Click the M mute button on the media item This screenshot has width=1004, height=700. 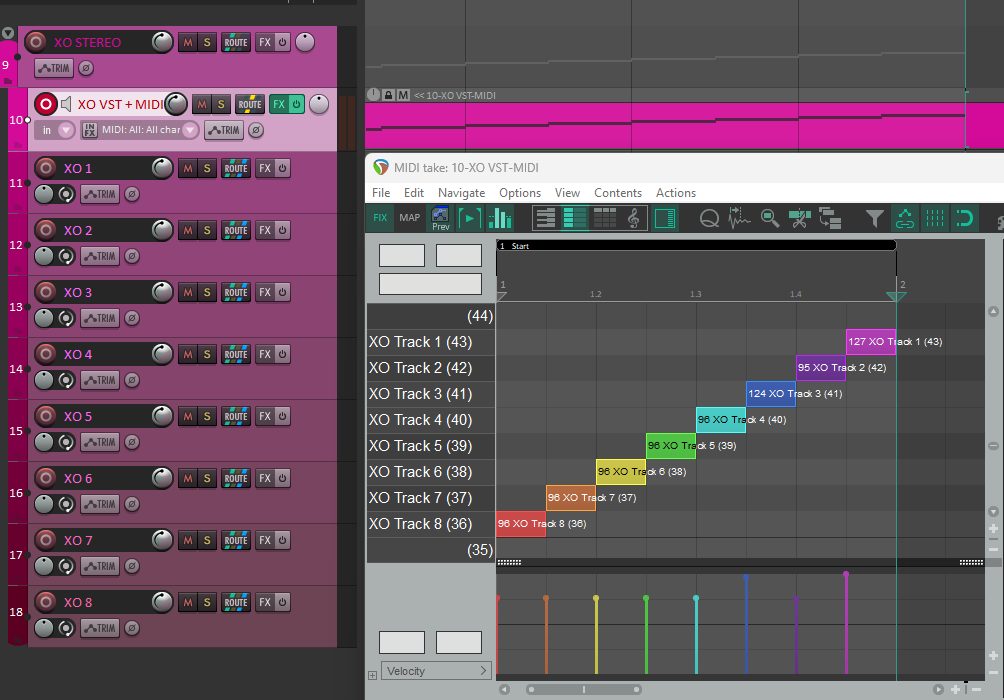(x=403, y=95)
